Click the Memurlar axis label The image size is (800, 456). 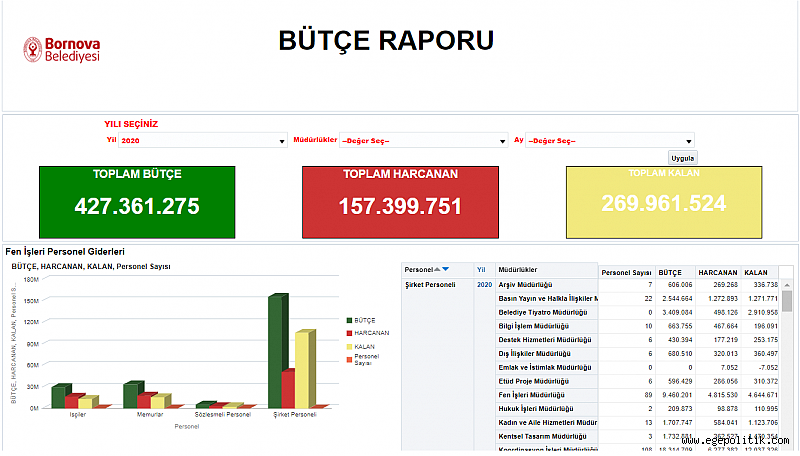[150, 415]
